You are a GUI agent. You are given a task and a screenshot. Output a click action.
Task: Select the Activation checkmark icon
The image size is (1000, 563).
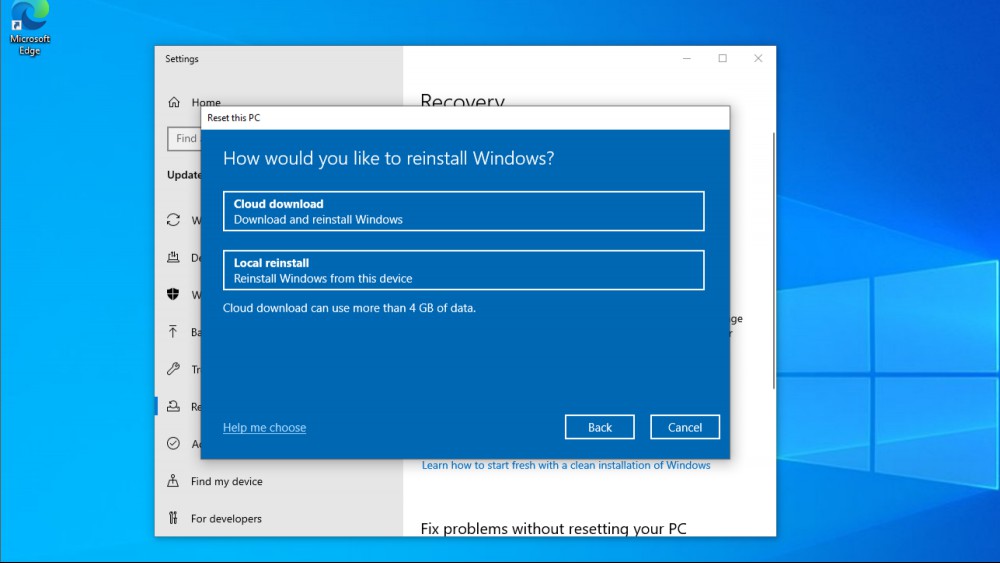click(x=173, y=443)
